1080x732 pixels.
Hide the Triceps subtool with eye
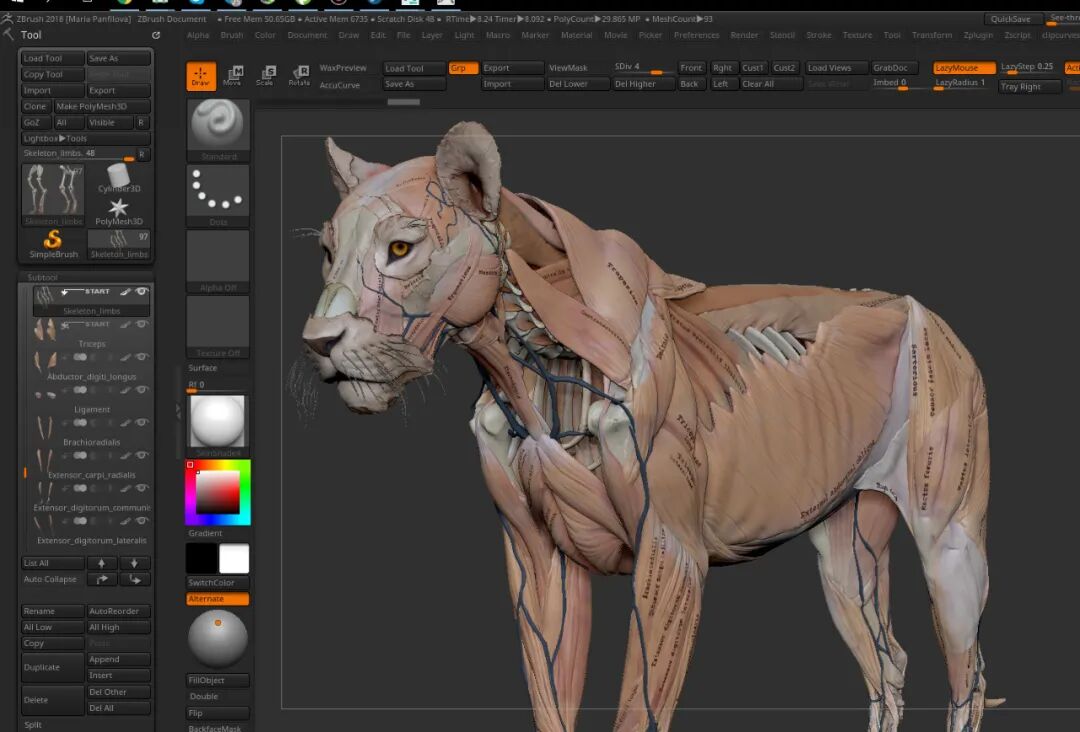142,324
